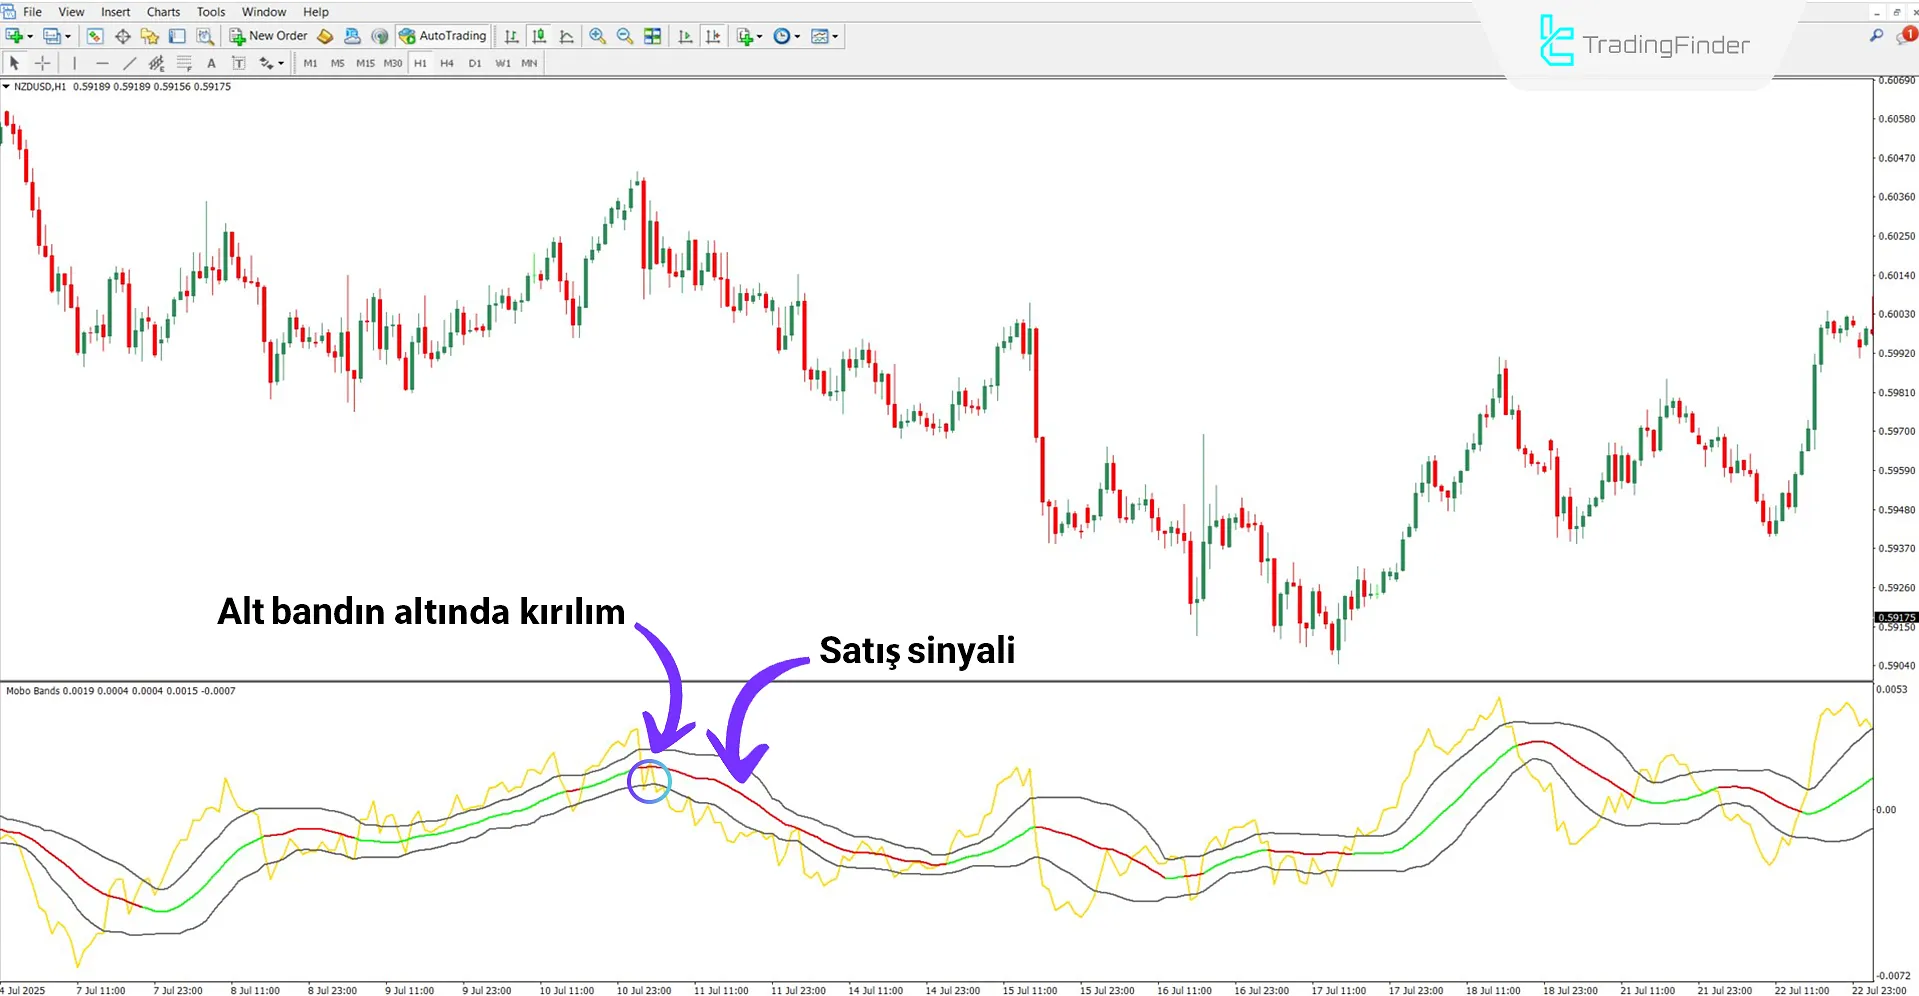The width and height of the screenshot is (1919, 996).
Task: Switch to line chart mode
Action: pyautogui.click(x=566, y=36)
